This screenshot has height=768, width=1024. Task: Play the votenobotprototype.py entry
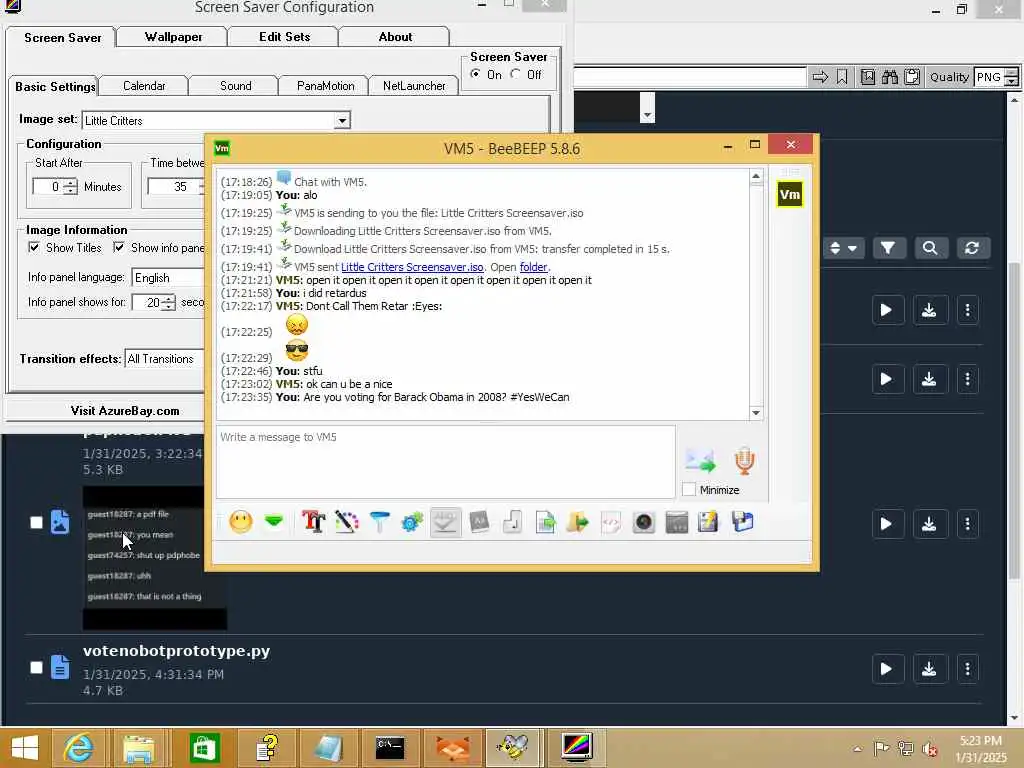tap(887, 669)
